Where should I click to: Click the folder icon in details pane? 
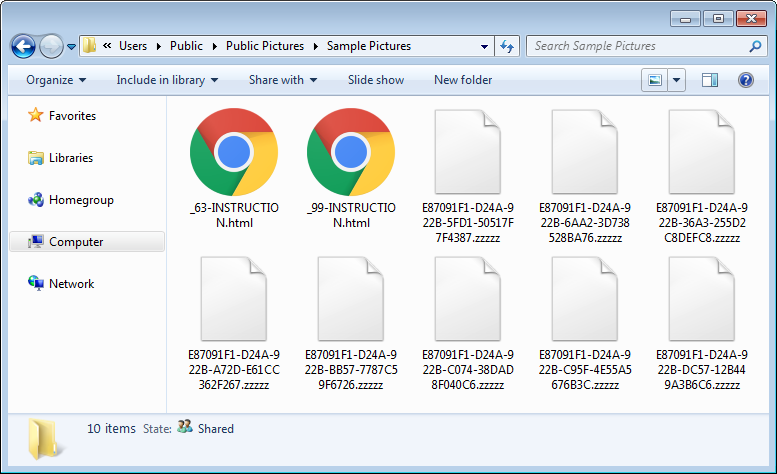45,439
